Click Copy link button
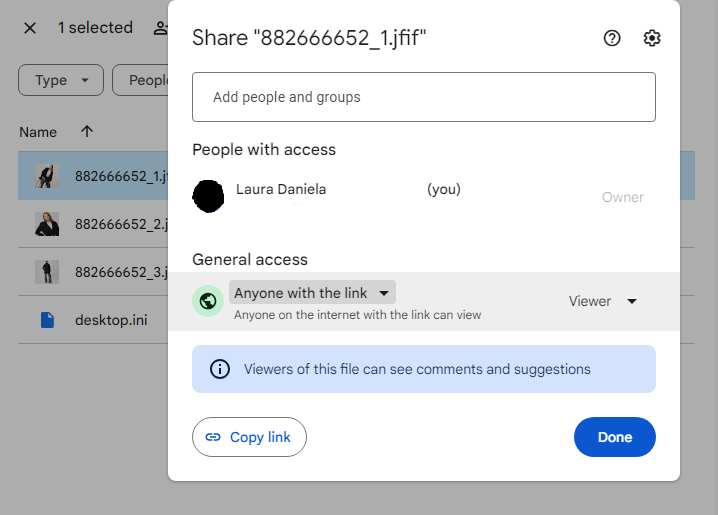 click(x=249, y=437)
